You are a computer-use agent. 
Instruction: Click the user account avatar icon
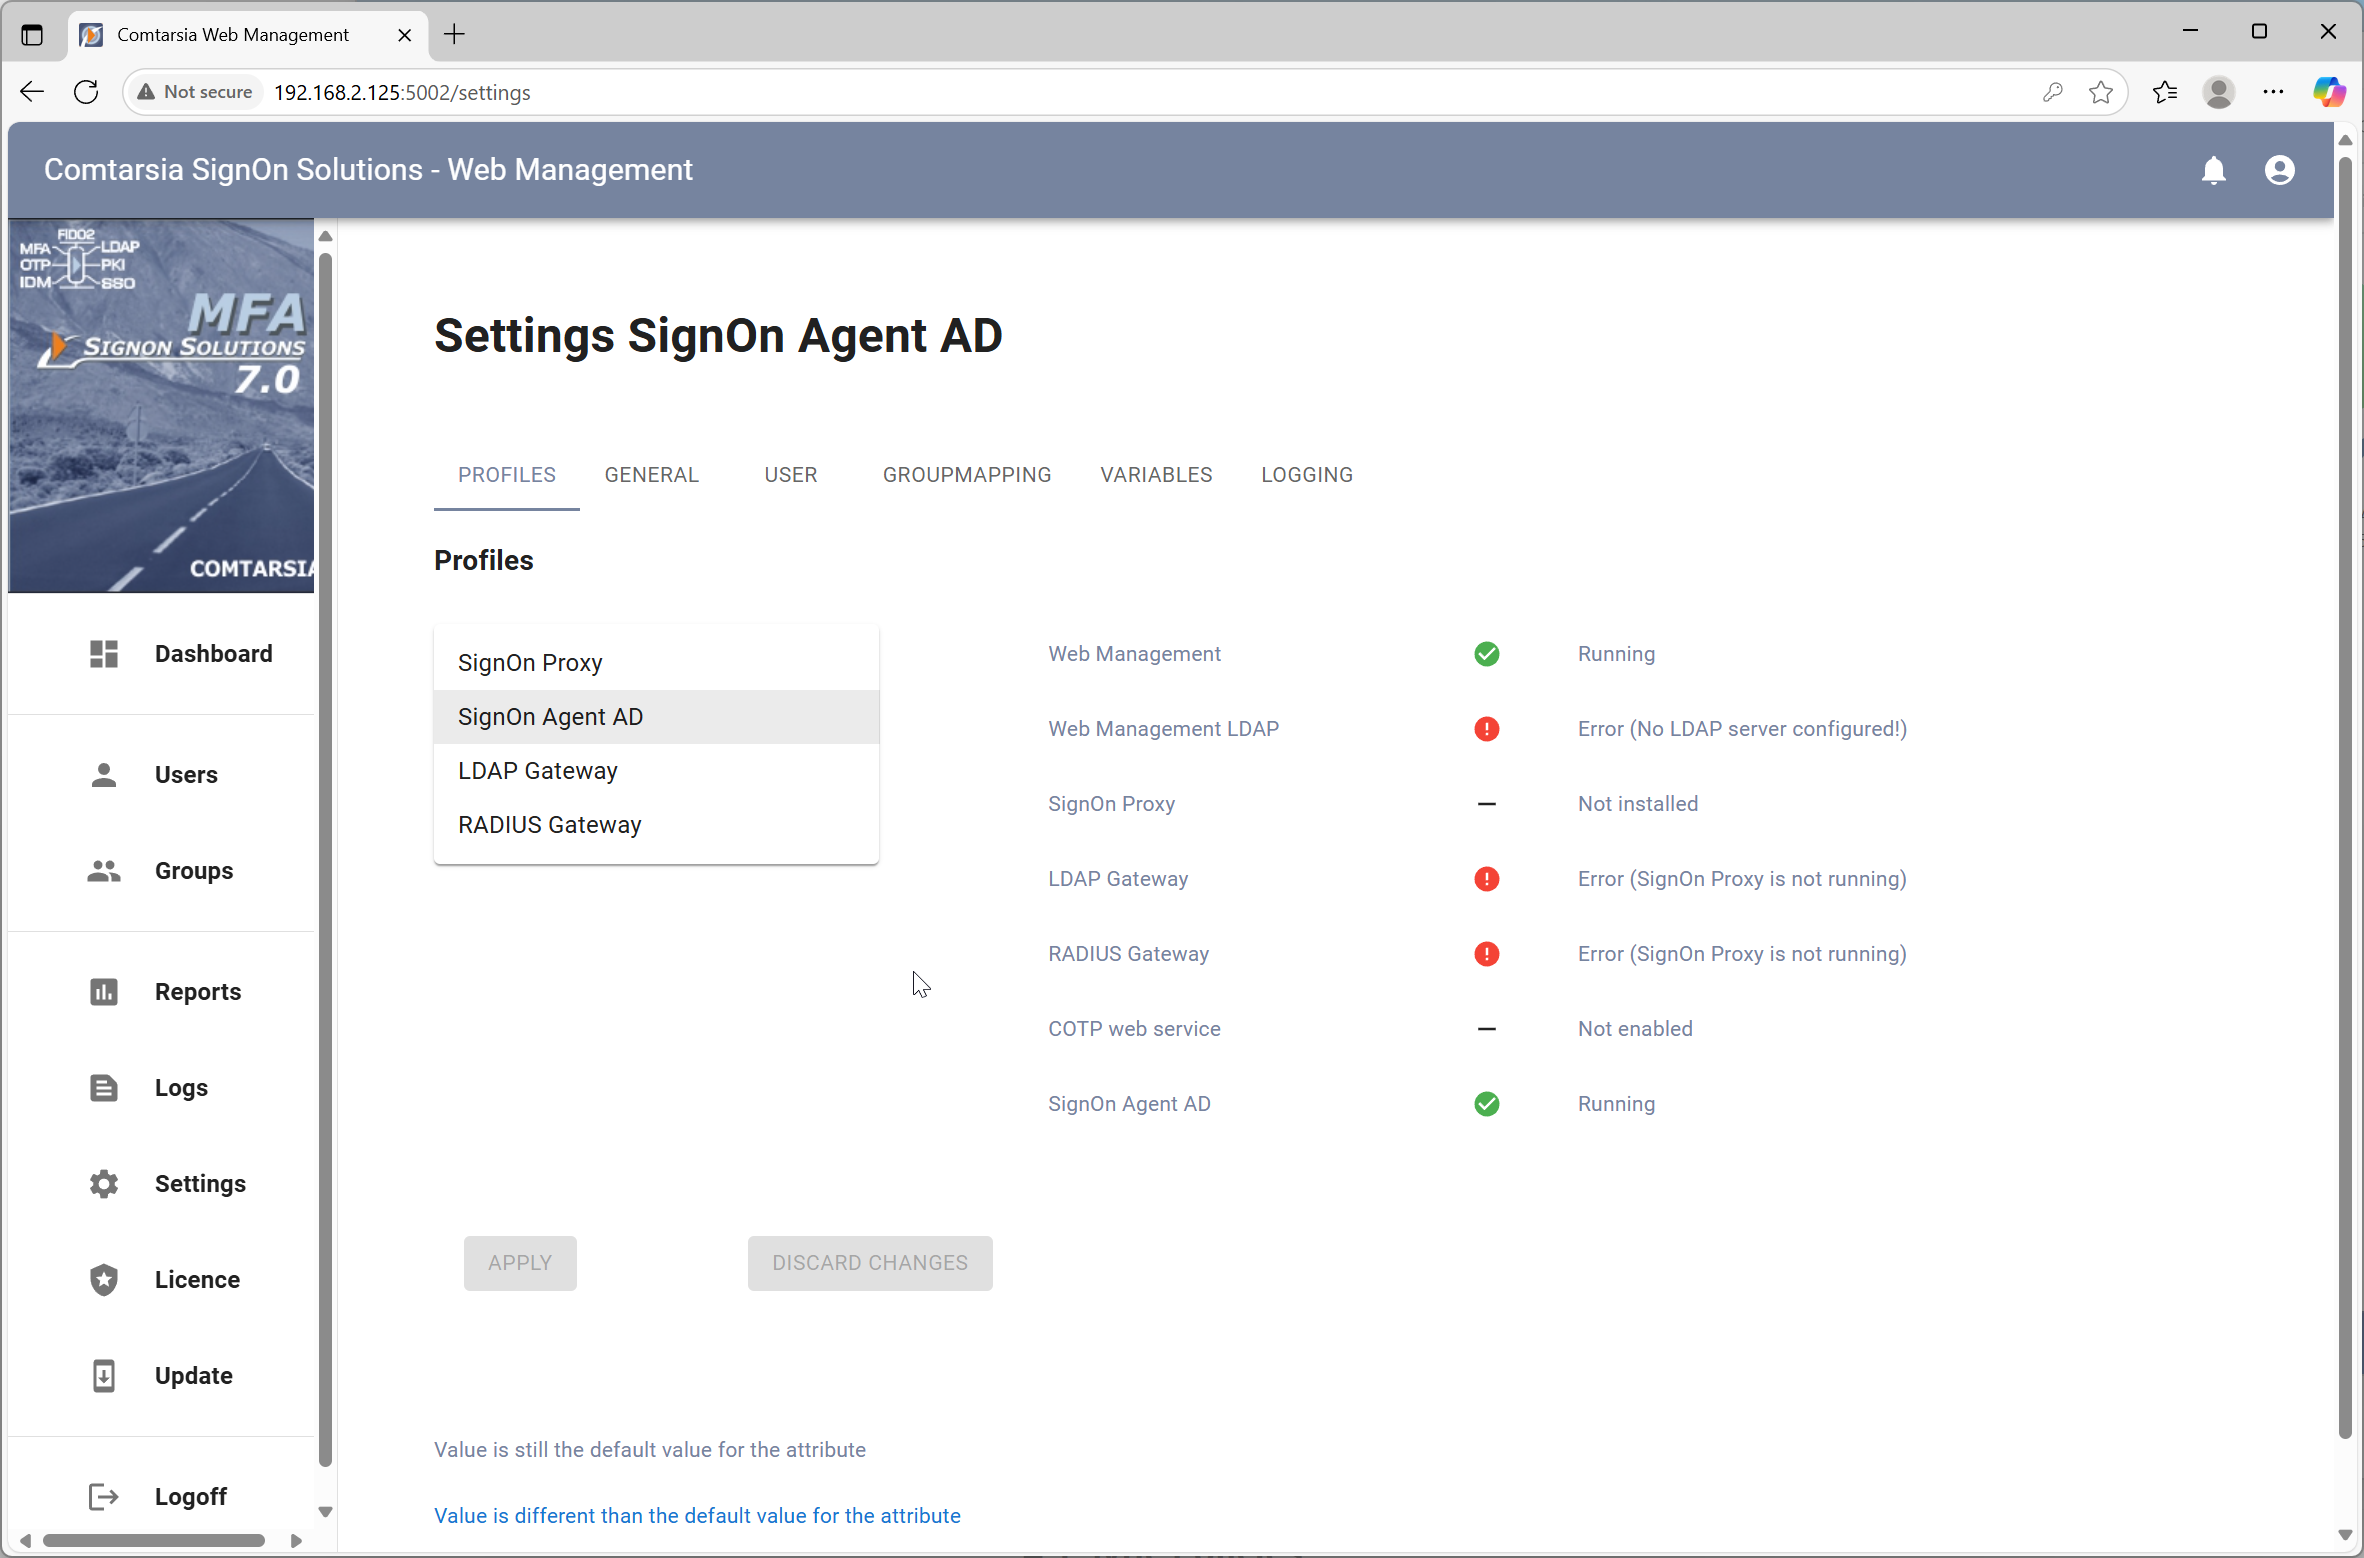[x=2279, y=170]
